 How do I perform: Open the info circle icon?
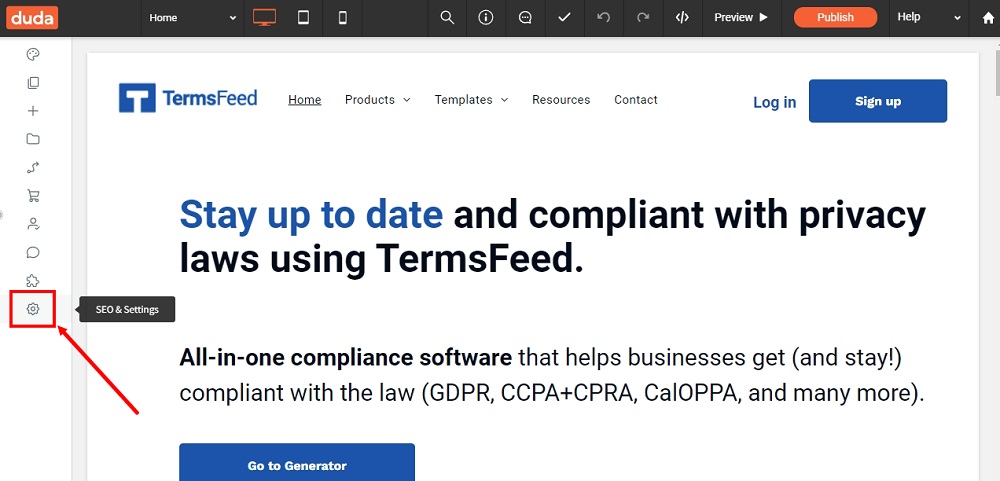tap(486, 18)
